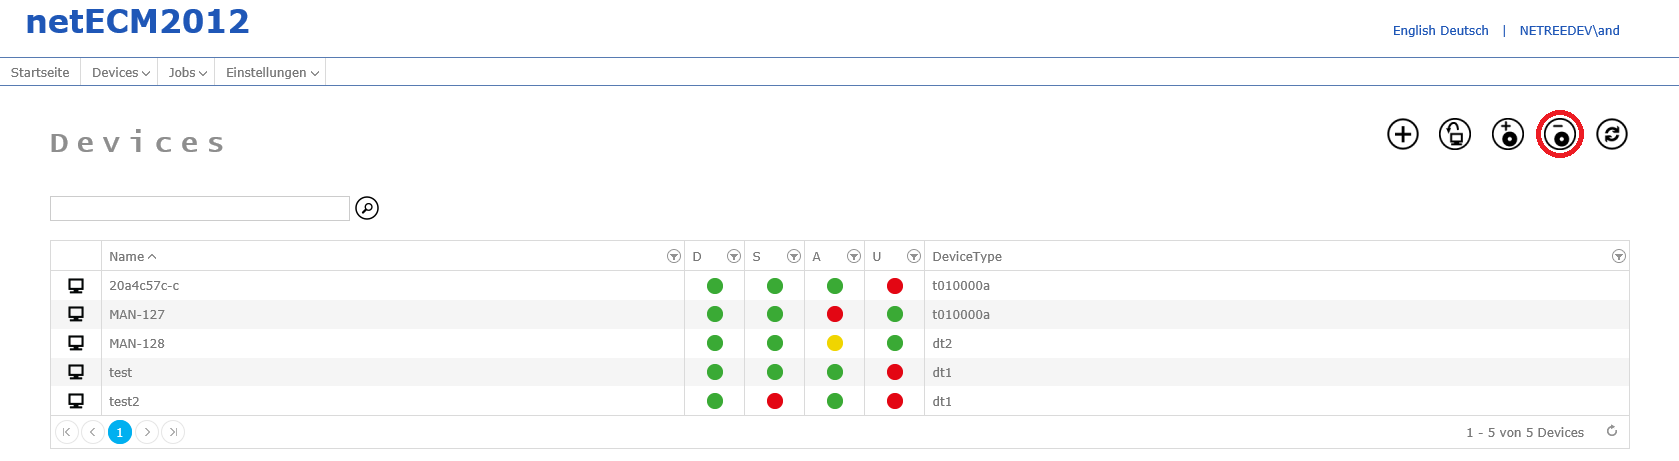Sort by the Name column header
This screenshot has height=461, width=1679.
point(127,257)
